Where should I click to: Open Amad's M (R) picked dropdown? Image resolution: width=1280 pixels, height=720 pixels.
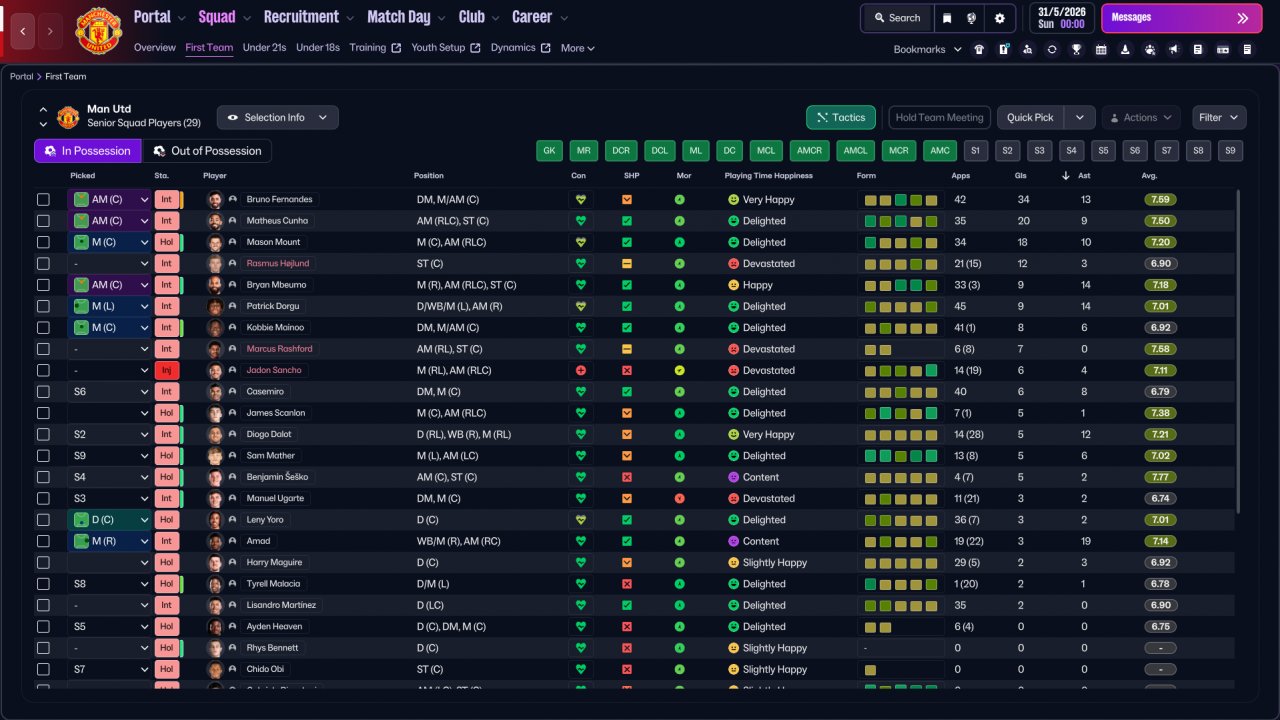point(109,541)
